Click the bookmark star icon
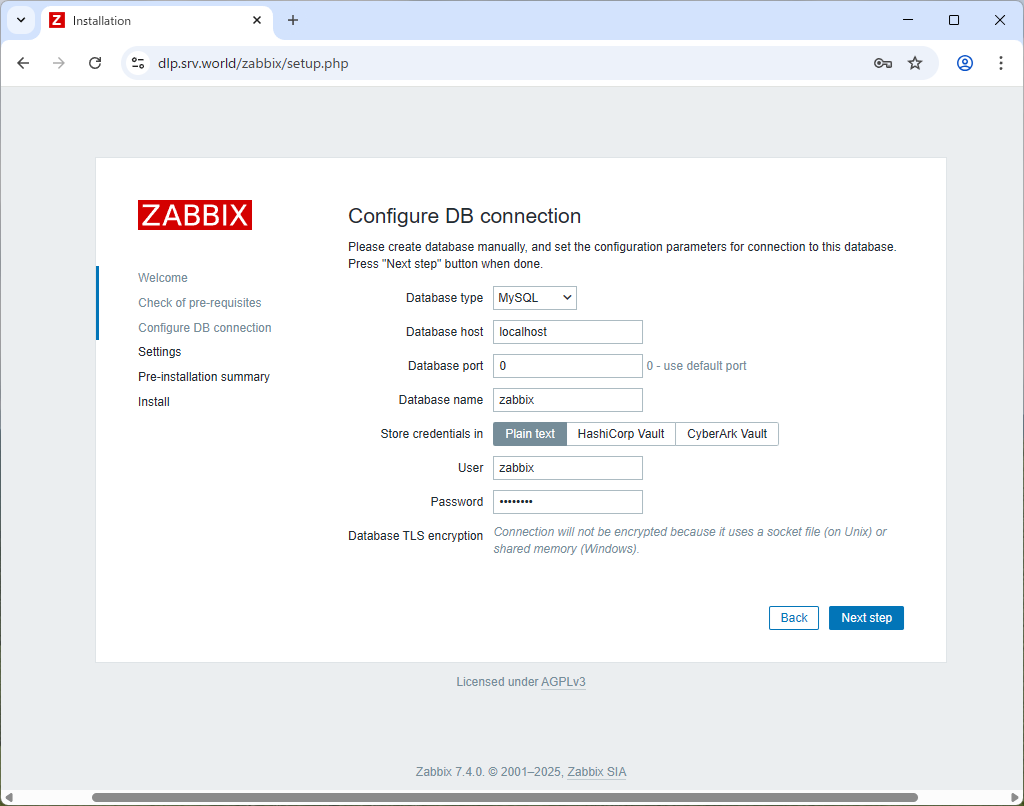Image resolution: width=1024 pixels, height=806 pixels. 915,63
